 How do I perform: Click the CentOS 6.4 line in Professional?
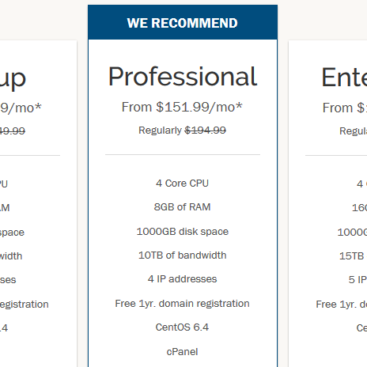coord(182,327)
